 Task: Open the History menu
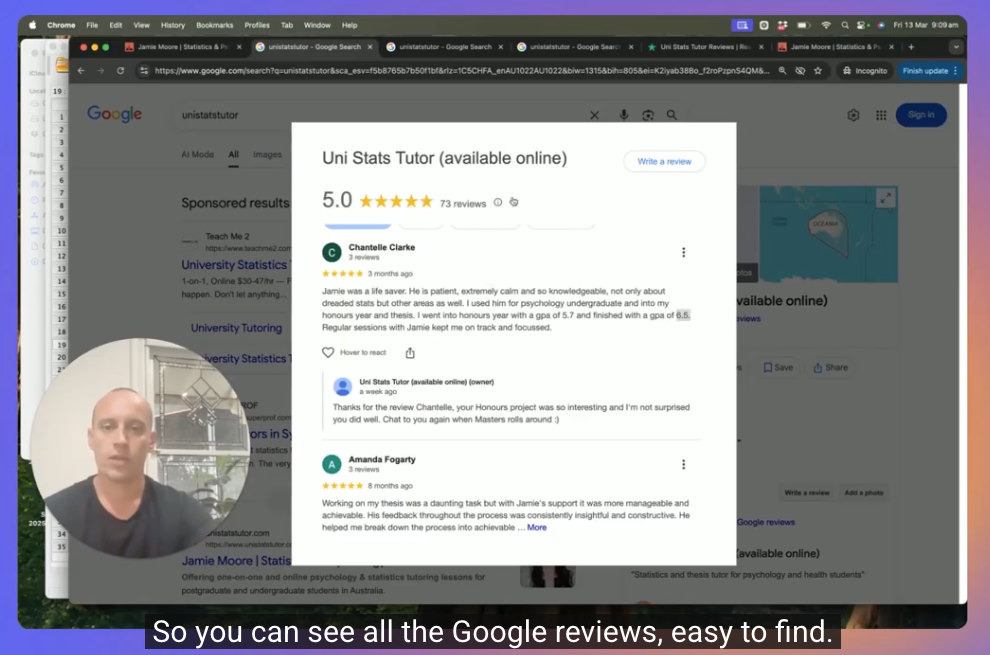(x=172, y=25)
